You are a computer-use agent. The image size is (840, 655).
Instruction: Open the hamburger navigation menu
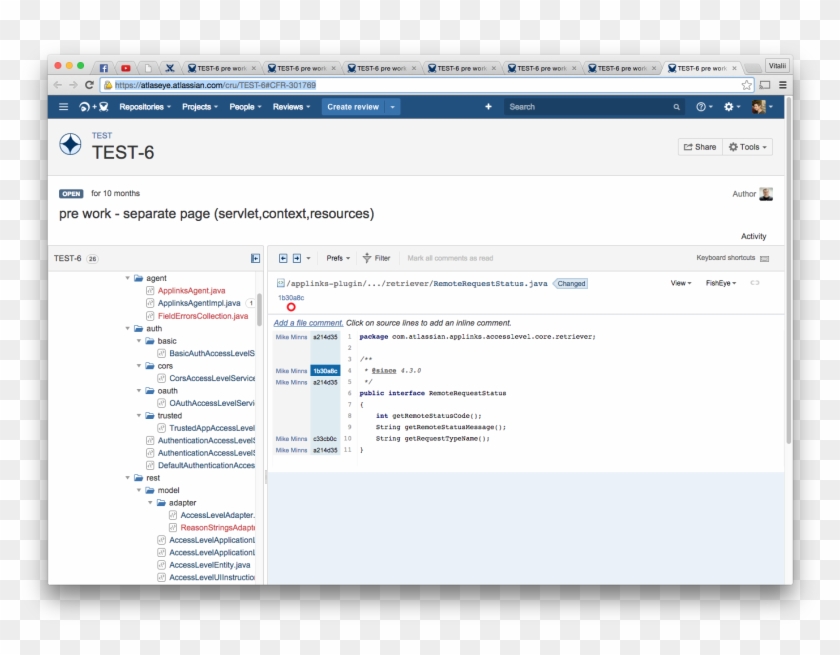click(x=63, y=107)
